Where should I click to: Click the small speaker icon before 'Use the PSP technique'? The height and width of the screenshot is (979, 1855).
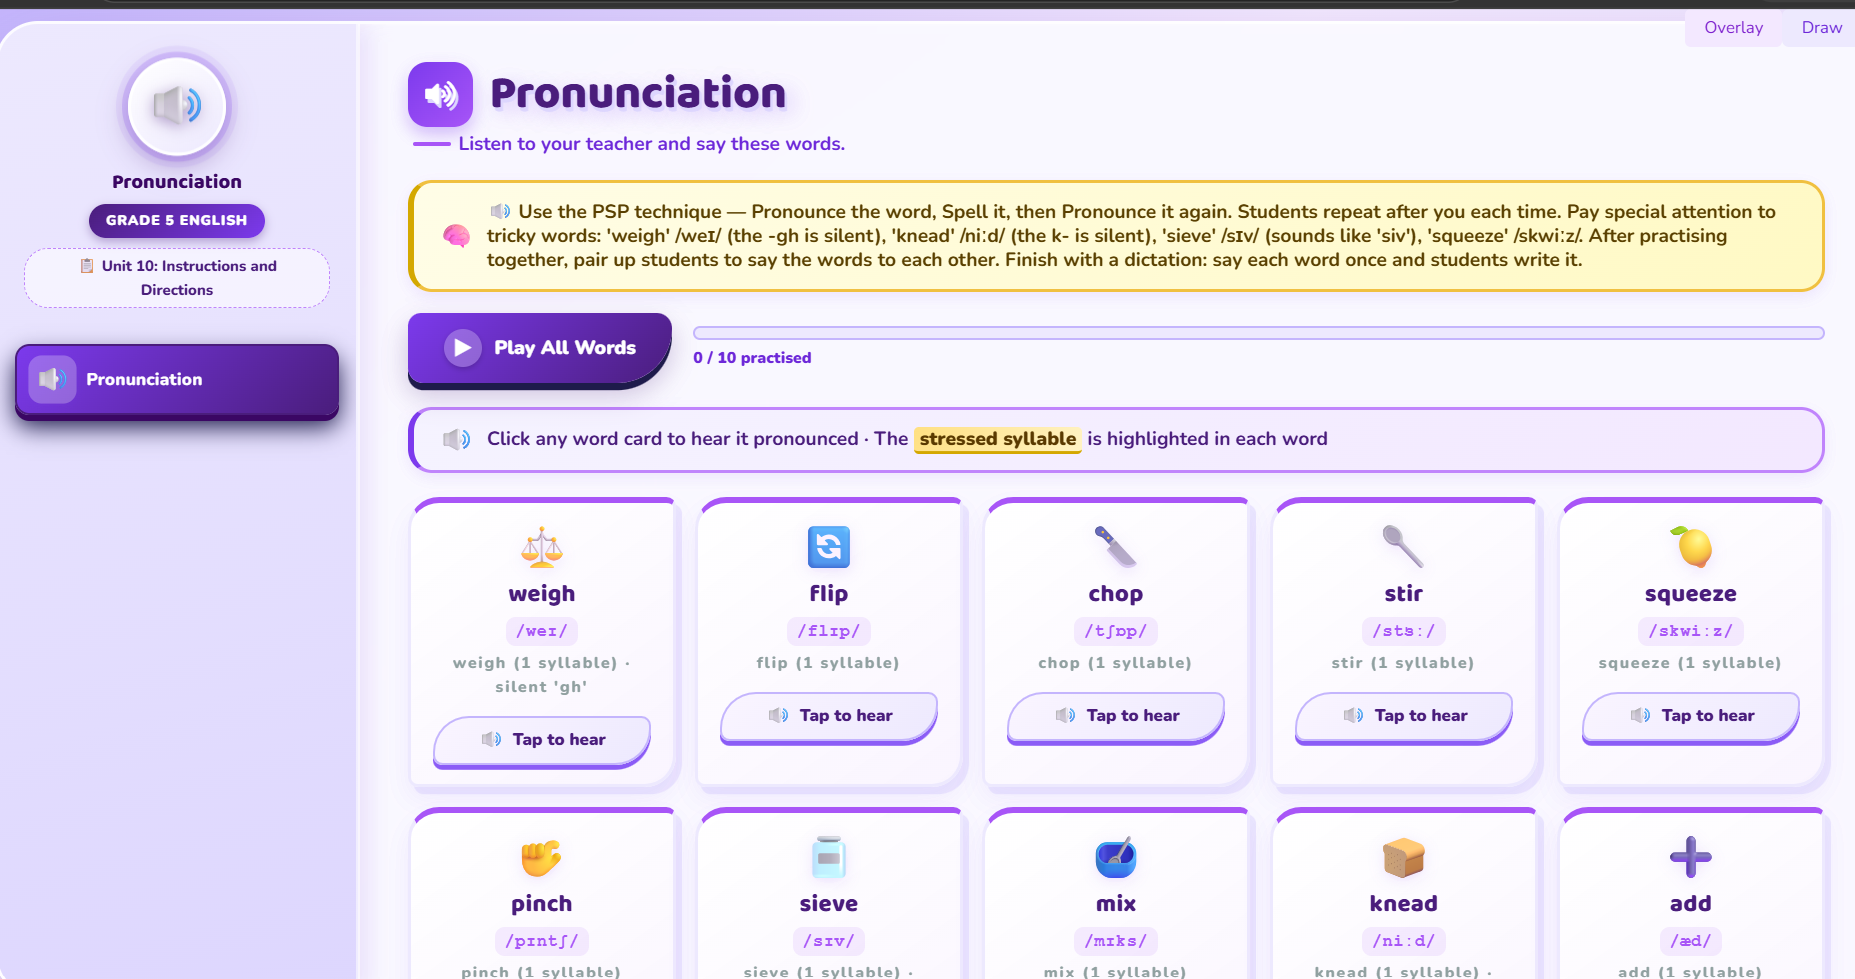500,211
